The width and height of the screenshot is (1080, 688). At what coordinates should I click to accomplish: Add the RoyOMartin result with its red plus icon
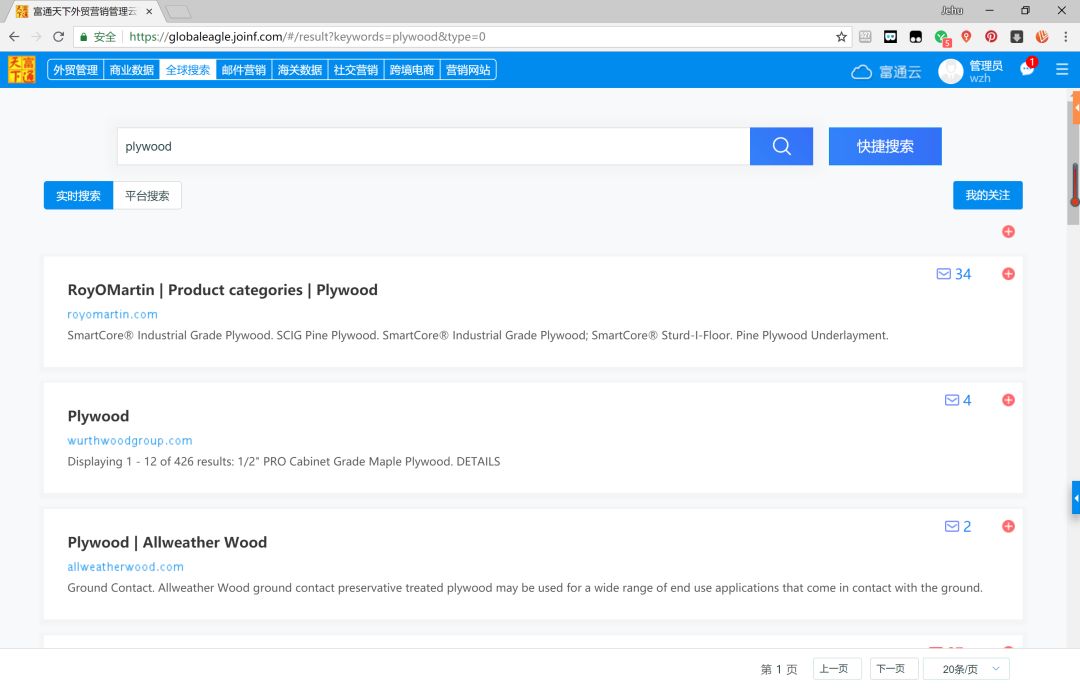click(x=1008, y=274)
